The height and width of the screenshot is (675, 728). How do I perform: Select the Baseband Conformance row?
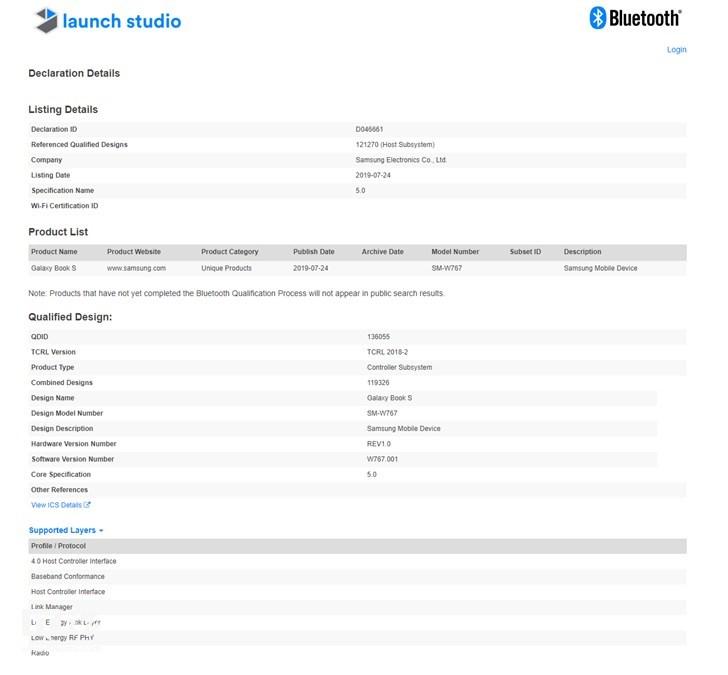(67, 576)
